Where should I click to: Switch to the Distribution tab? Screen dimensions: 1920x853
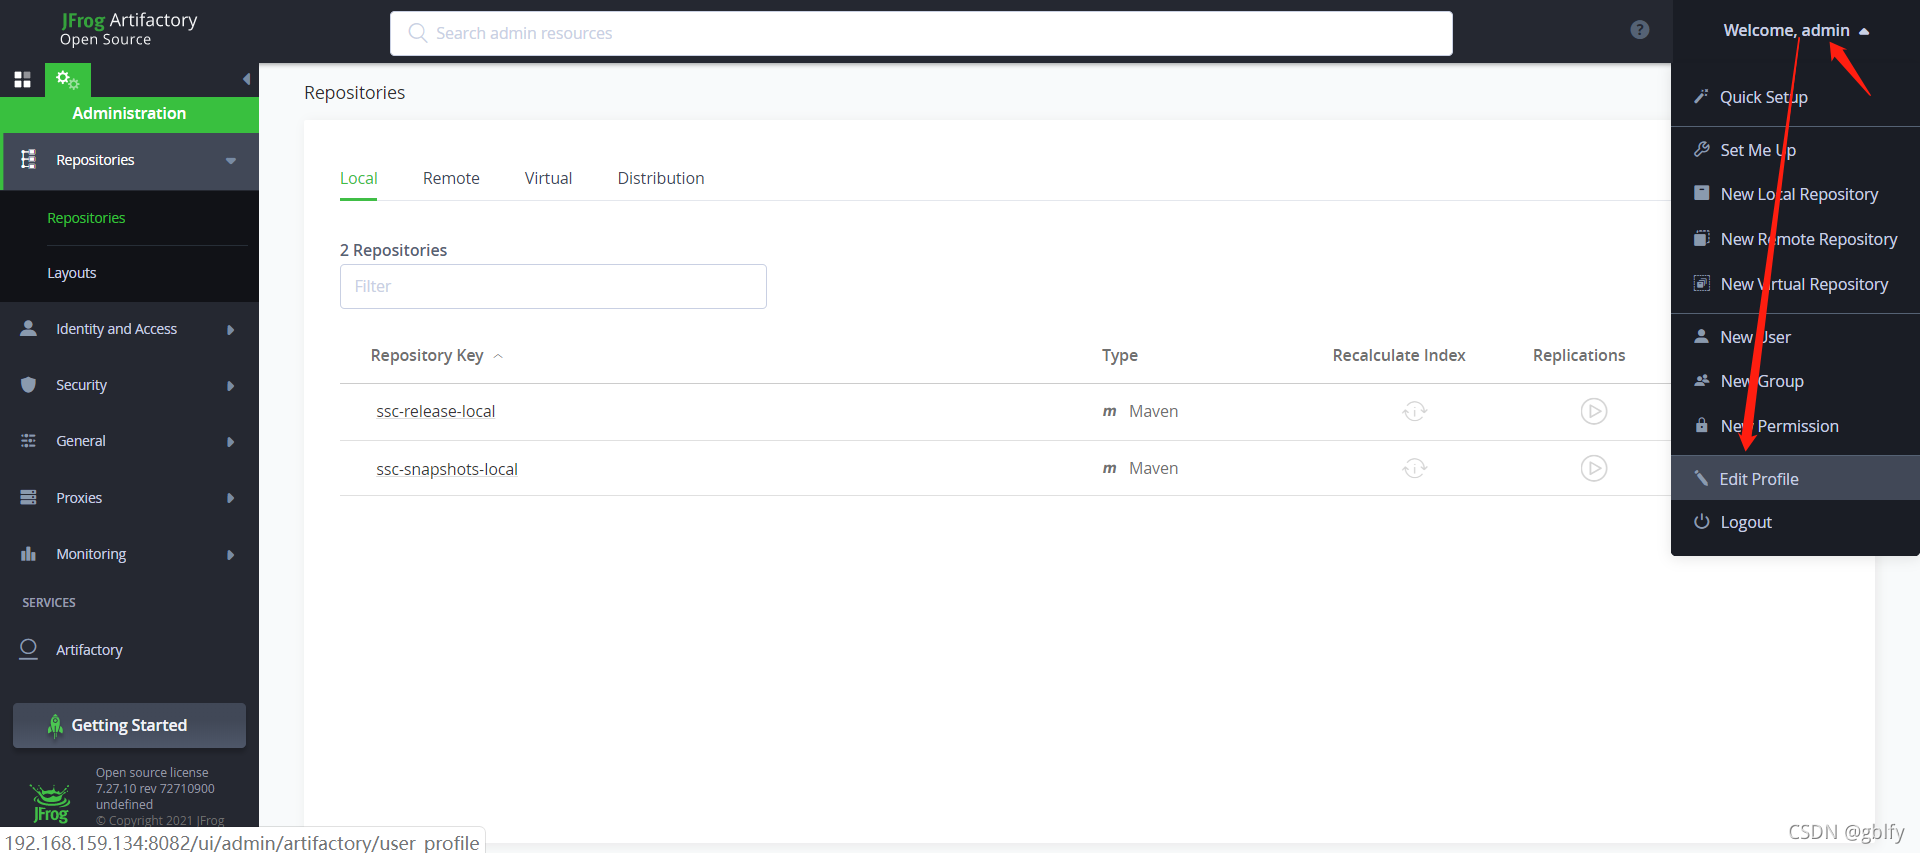[661, 178]
